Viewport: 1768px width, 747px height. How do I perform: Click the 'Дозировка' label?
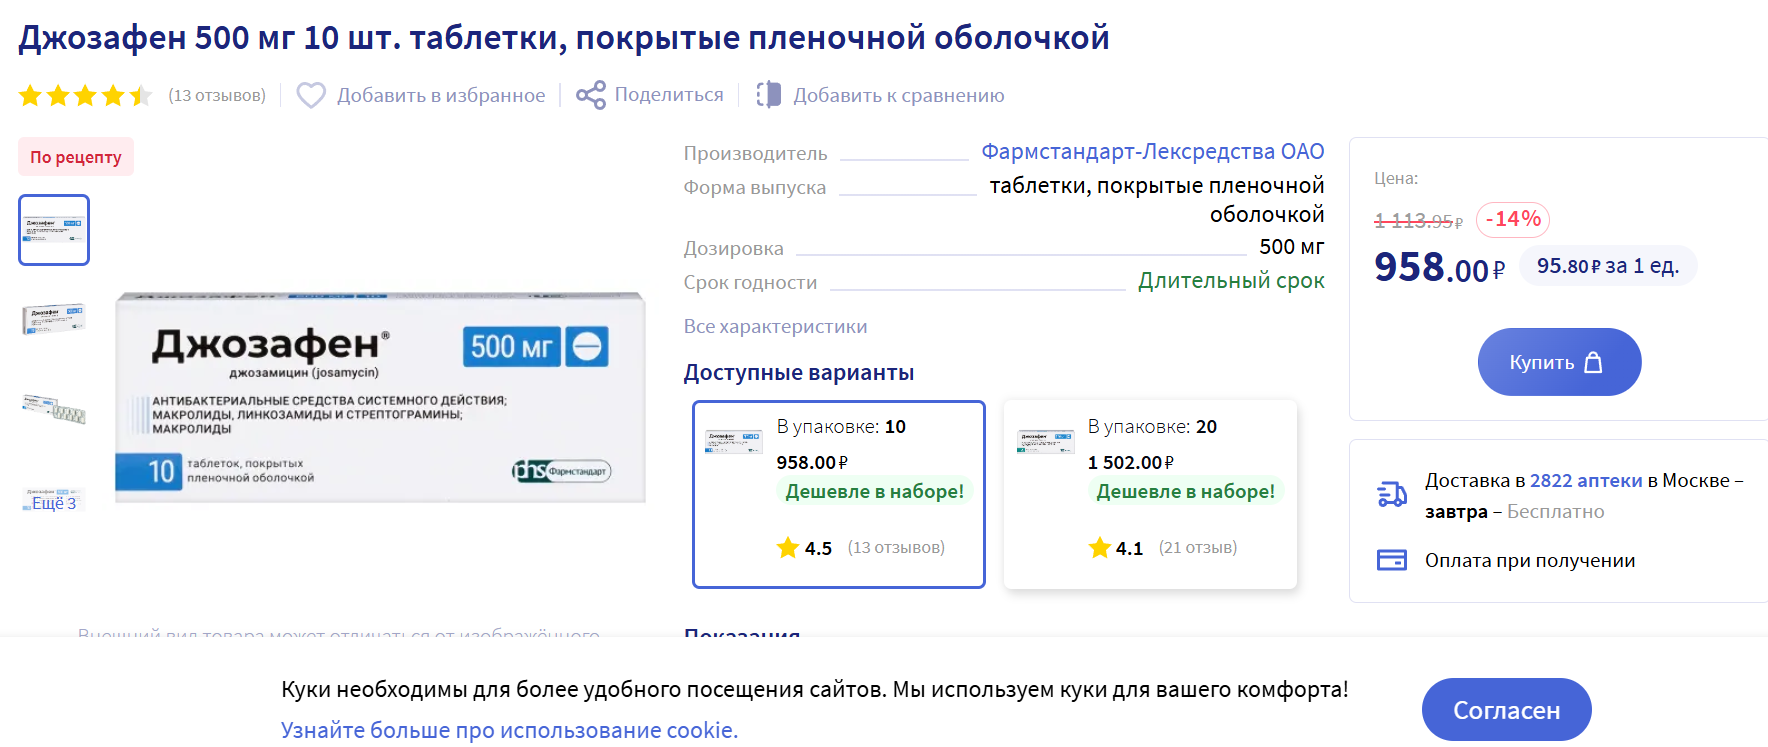734,248
